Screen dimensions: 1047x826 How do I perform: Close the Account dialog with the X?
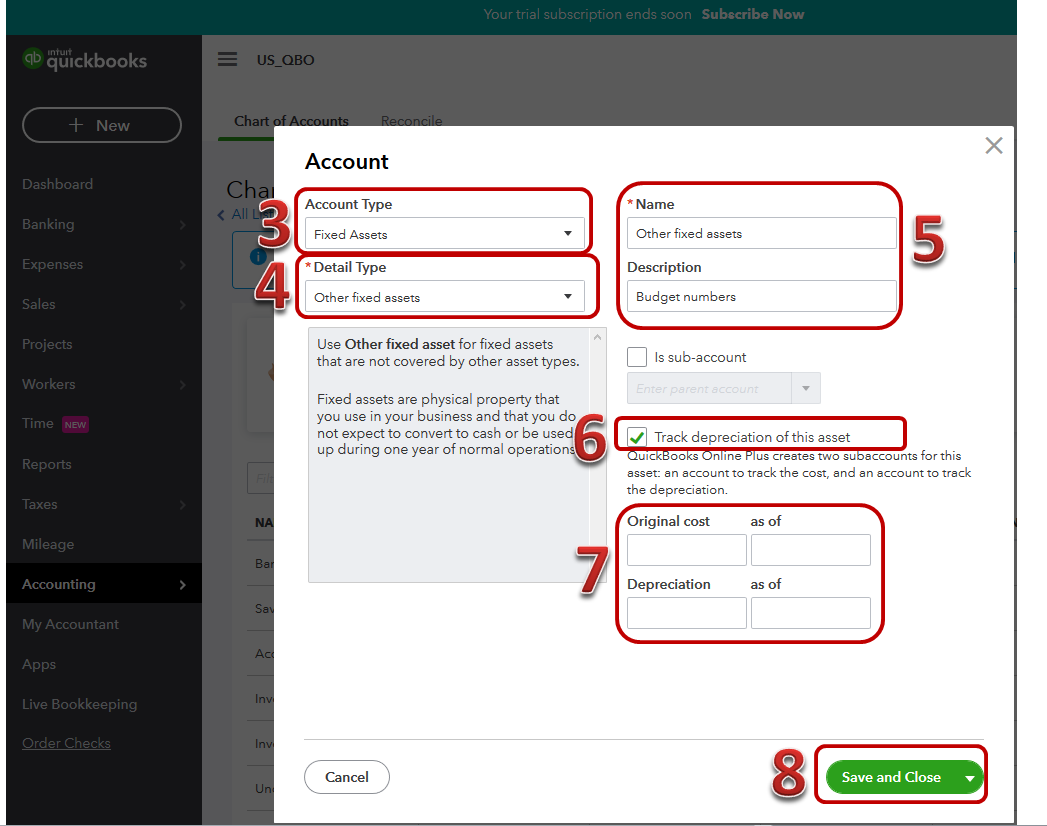pyautogui.click(x=993, y=145)
